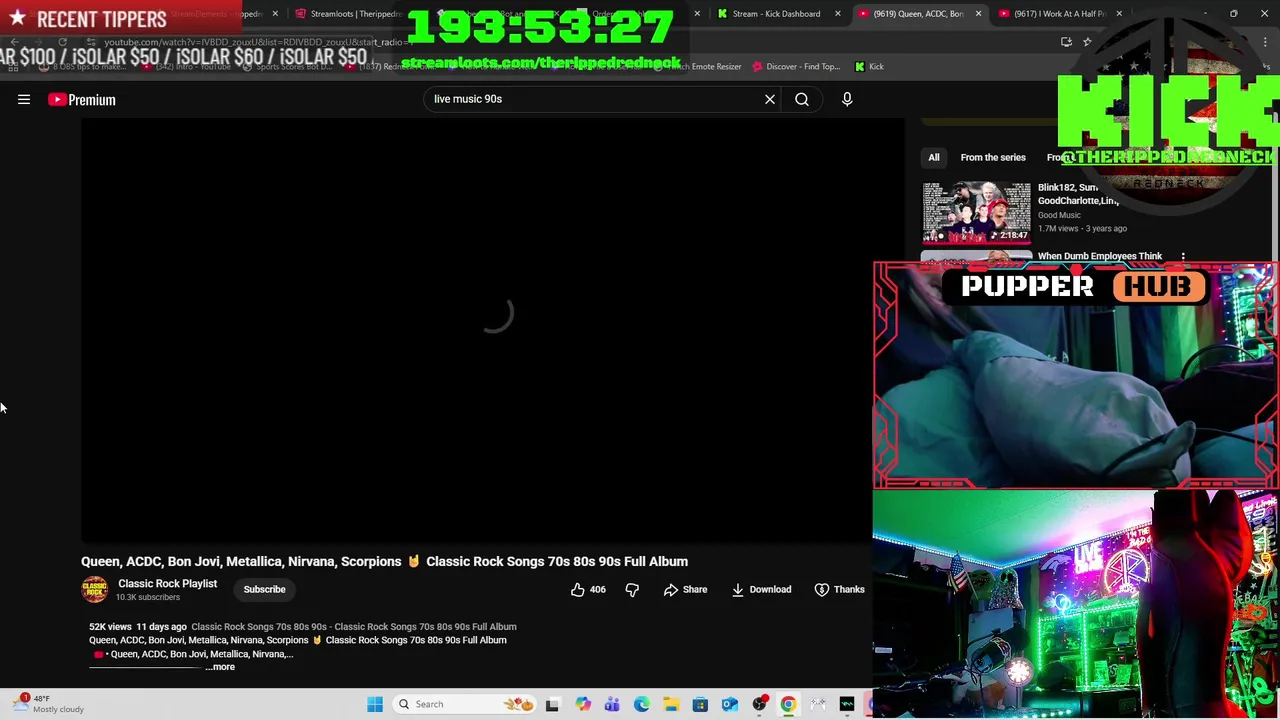Download the video
This screenshot has height=720, width=1280.
[761, 589]
